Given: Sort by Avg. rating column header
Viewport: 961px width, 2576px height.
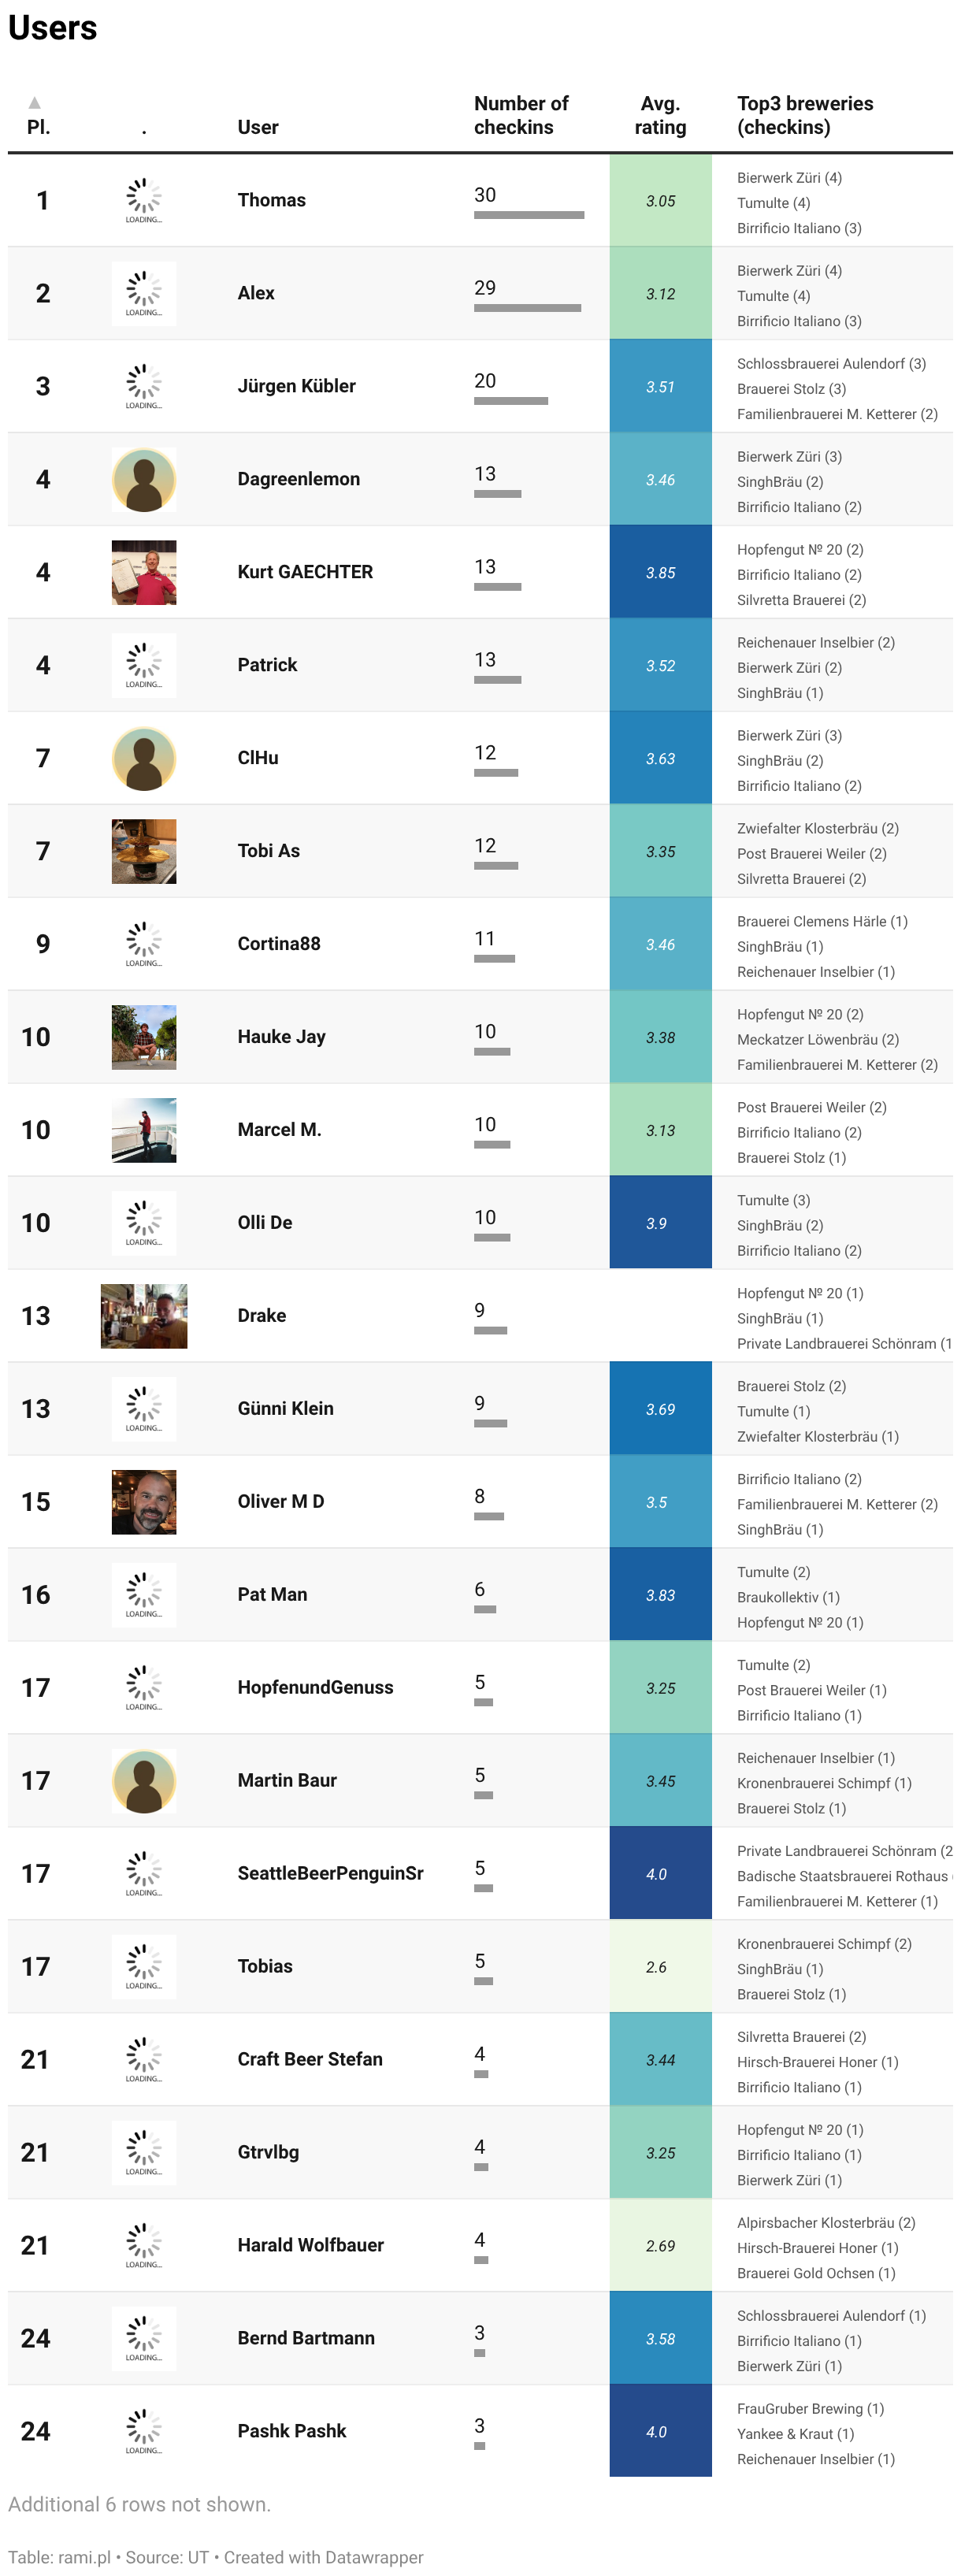Looking at the screenshot, I should coord(660,115).
